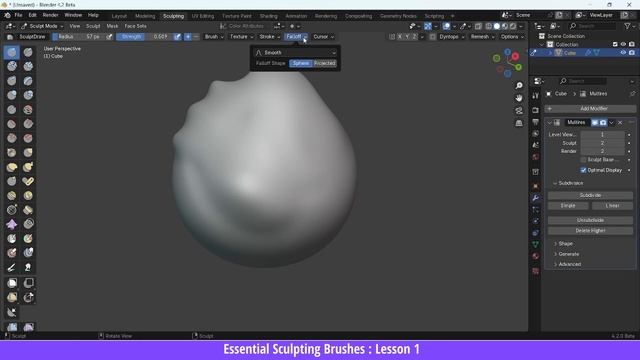Click the viewport zoom magnifier icon
Screen dimensions: 640x360
click(x=519, y=86)
